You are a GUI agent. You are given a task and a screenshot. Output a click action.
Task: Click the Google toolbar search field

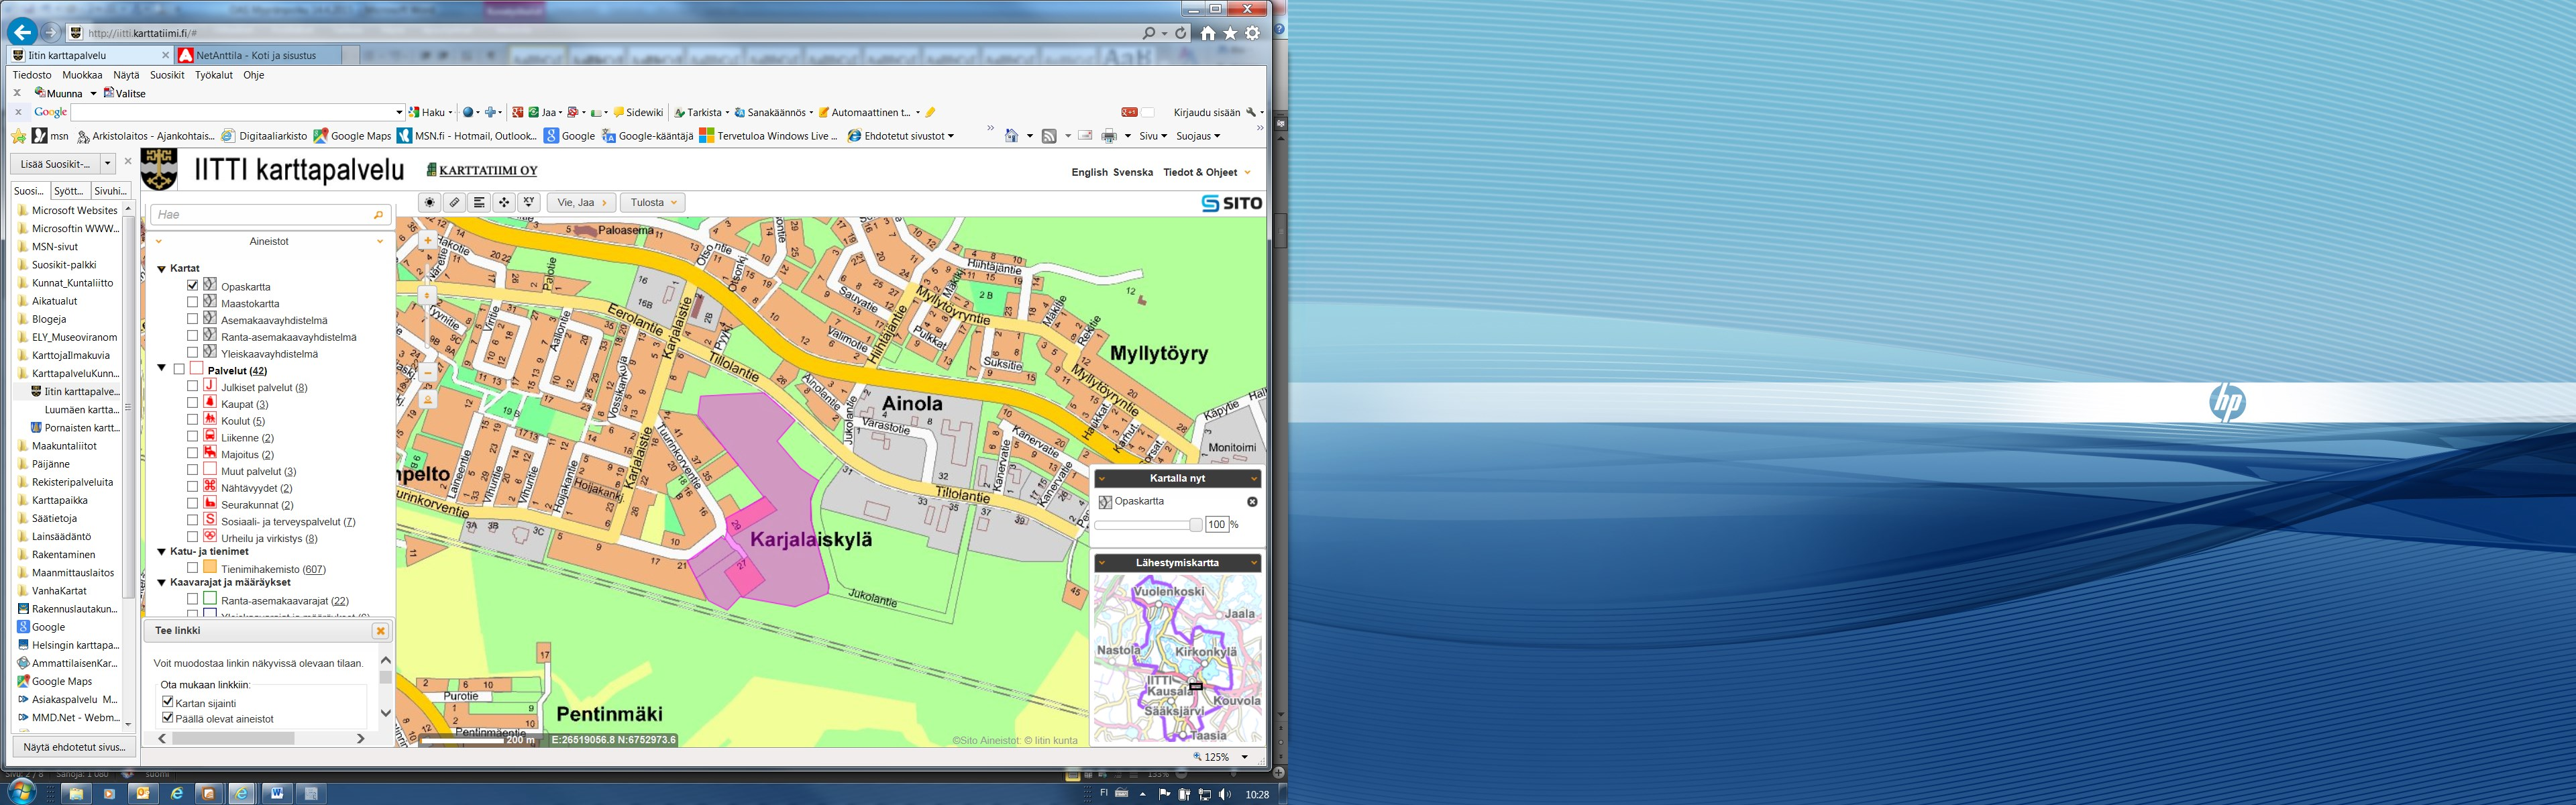(x=237, y=113)
